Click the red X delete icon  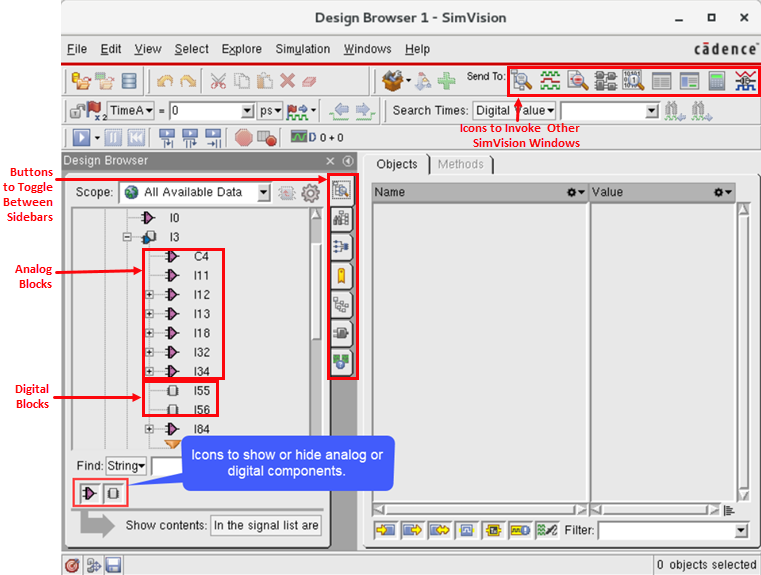[287, 81]
